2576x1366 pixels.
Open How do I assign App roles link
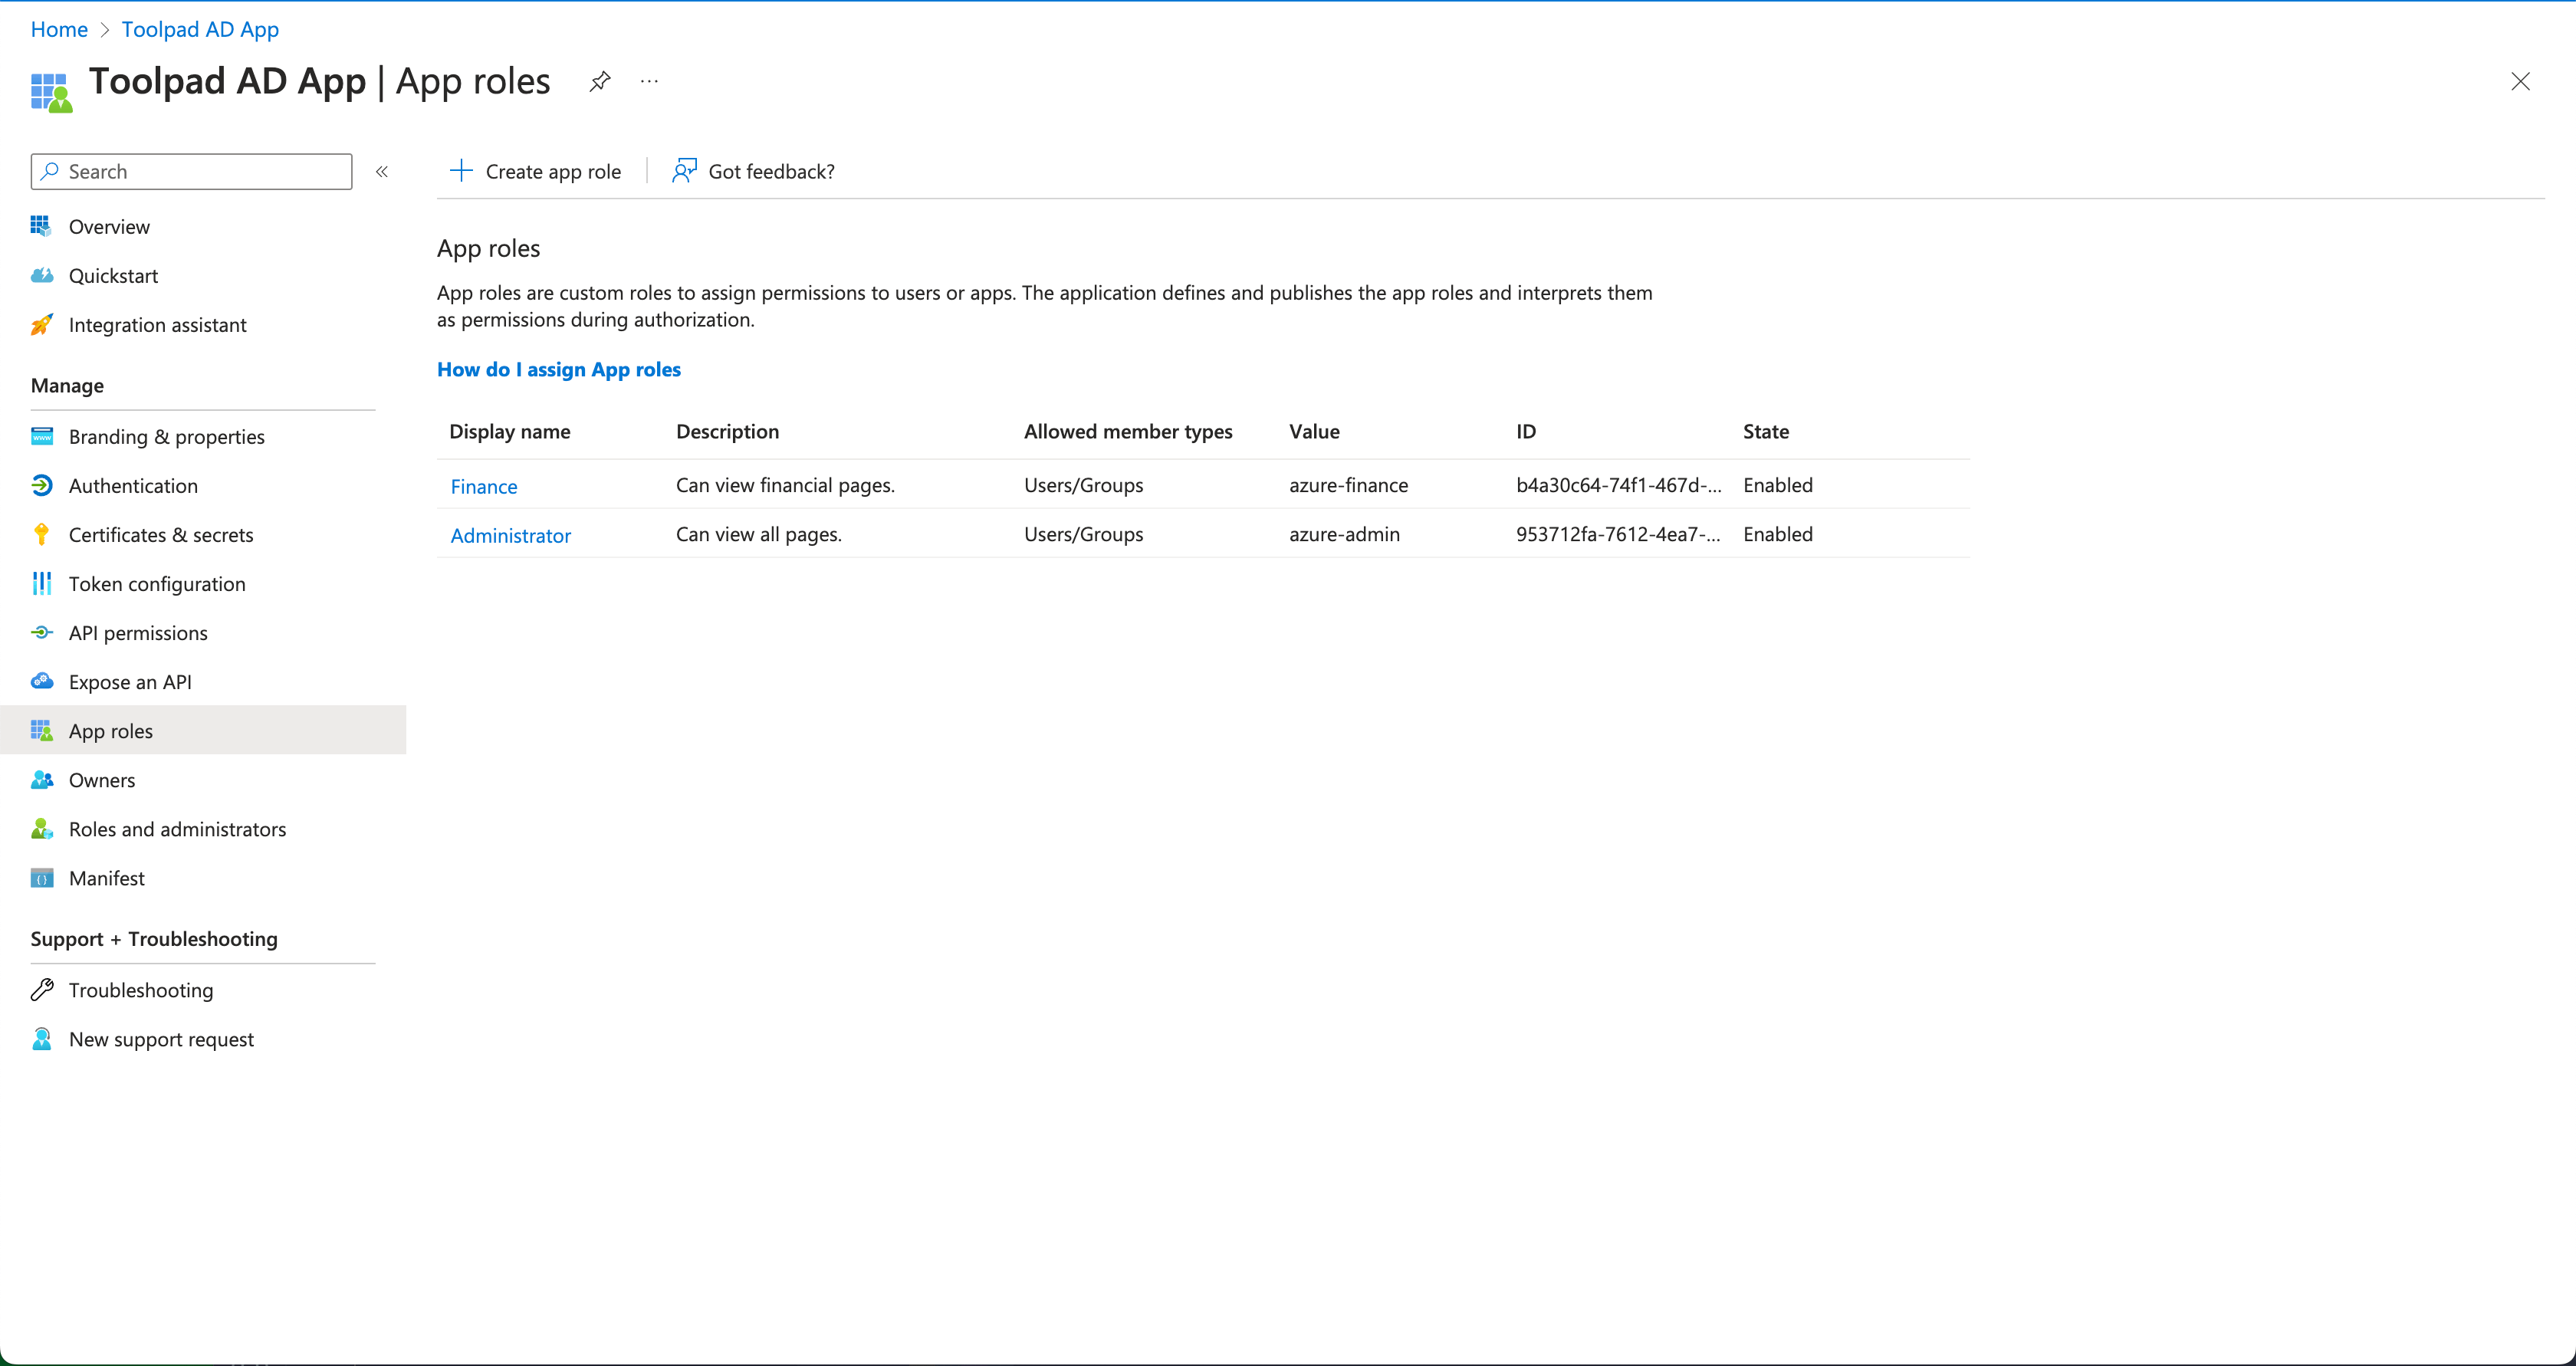pos(557,369)
